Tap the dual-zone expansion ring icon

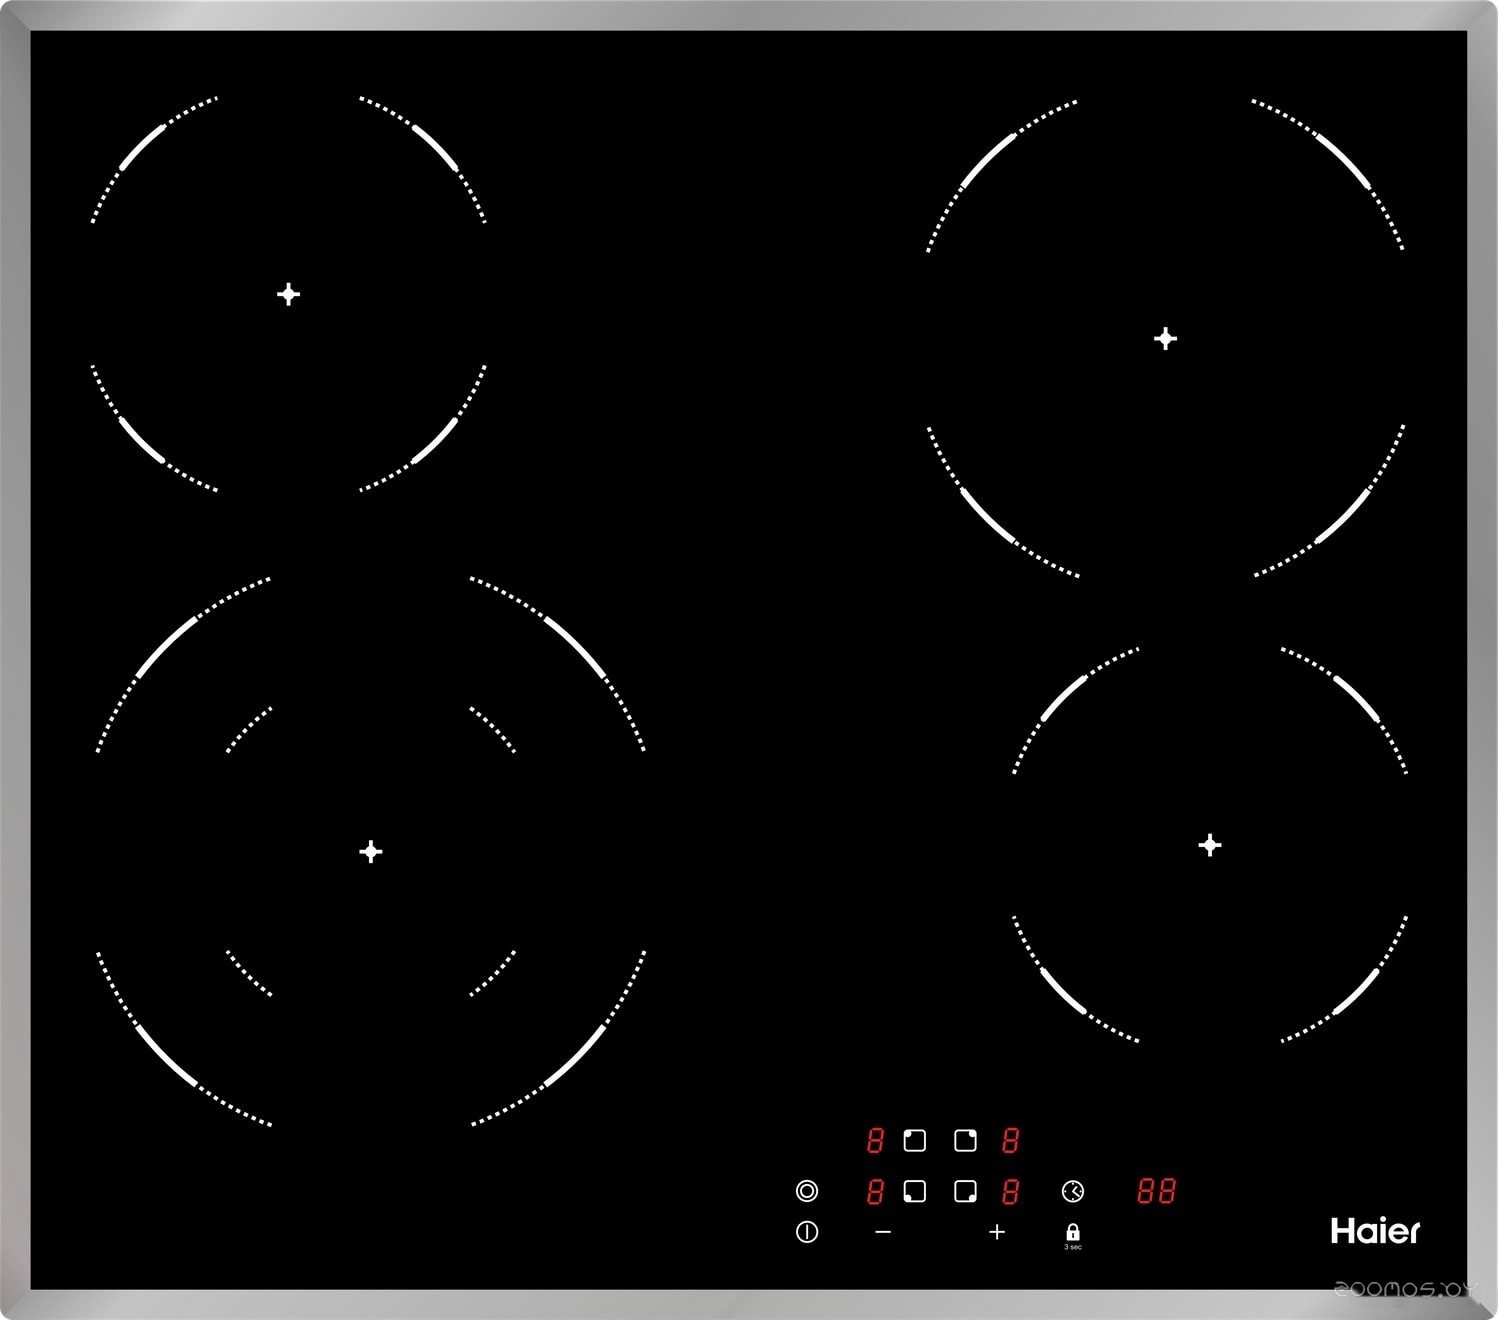(807, 1191)
